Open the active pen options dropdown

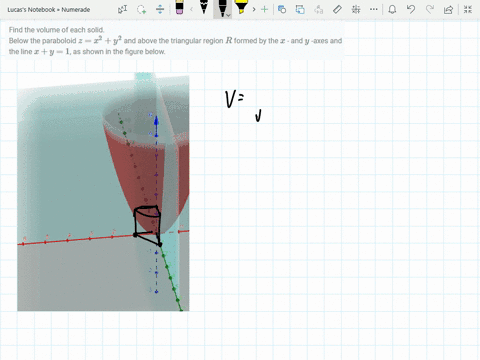[228, 15]
